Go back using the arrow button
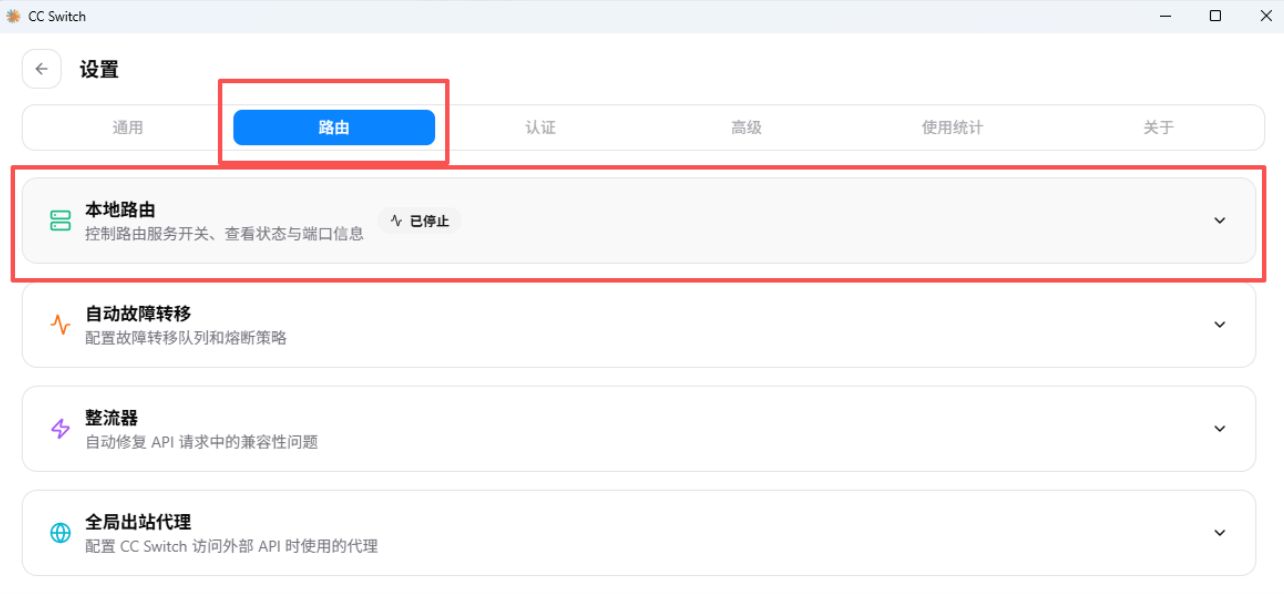This screenshot has height=594, width=1284. click(41, 69)
